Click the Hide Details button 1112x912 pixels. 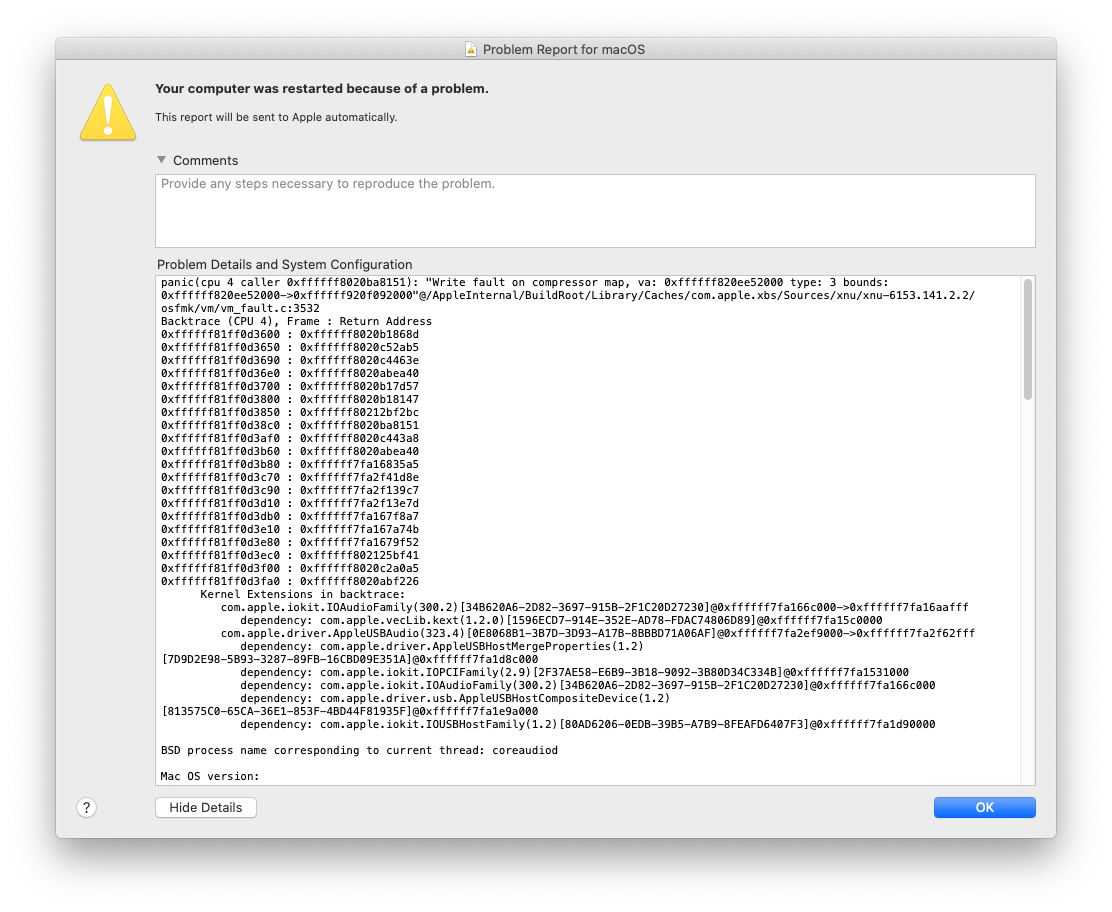[206, 807]
